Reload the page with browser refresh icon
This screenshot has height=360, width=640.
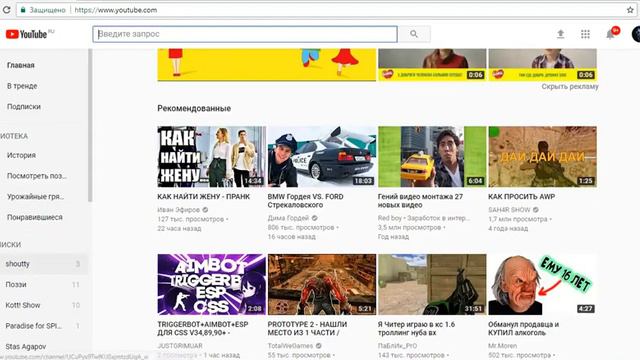[6, 10]
